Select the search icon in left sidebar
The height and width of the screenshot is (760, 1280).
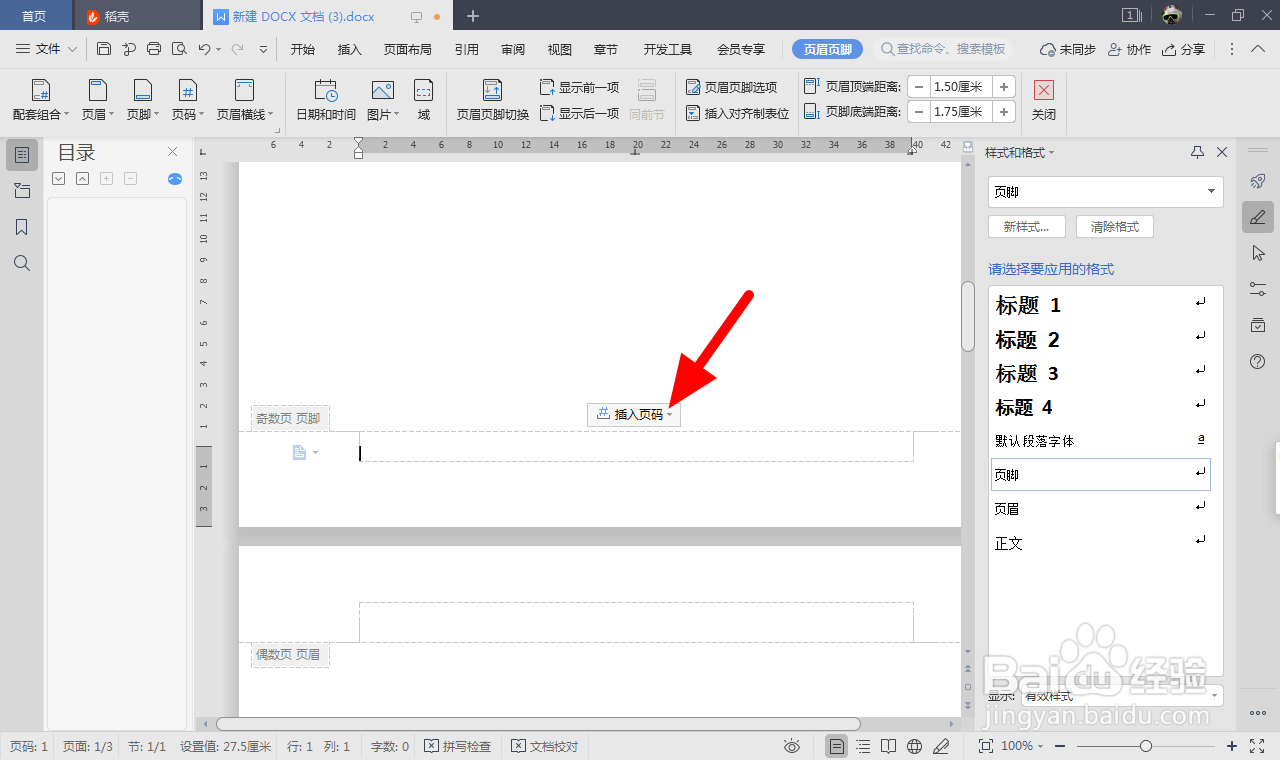(22, 263)
